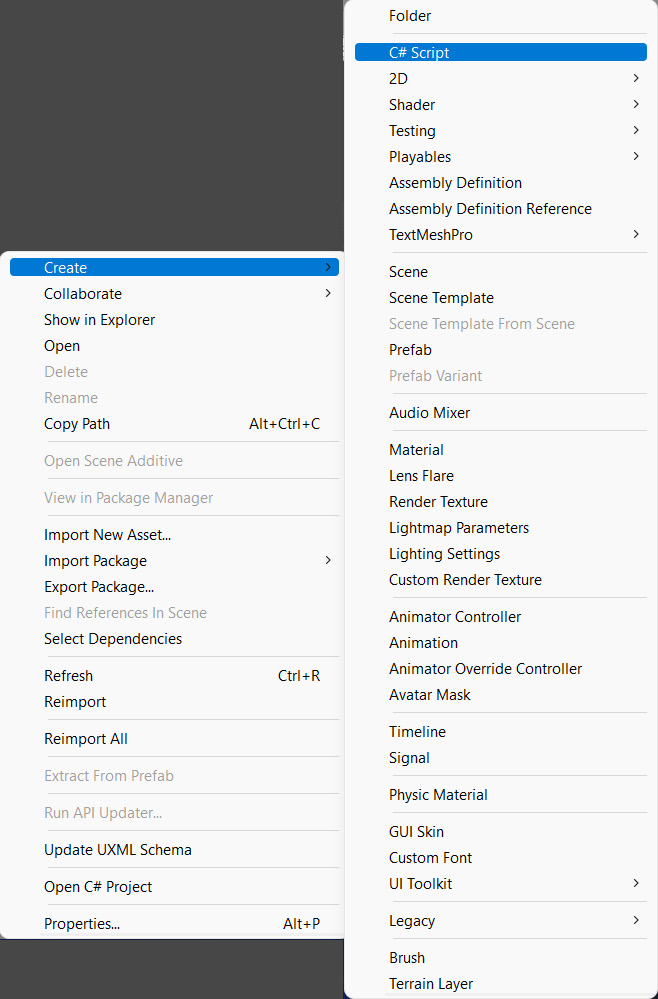Create a Lens Flare asset
This screenshot has width=658, height=999.
[x=501, y=475]
